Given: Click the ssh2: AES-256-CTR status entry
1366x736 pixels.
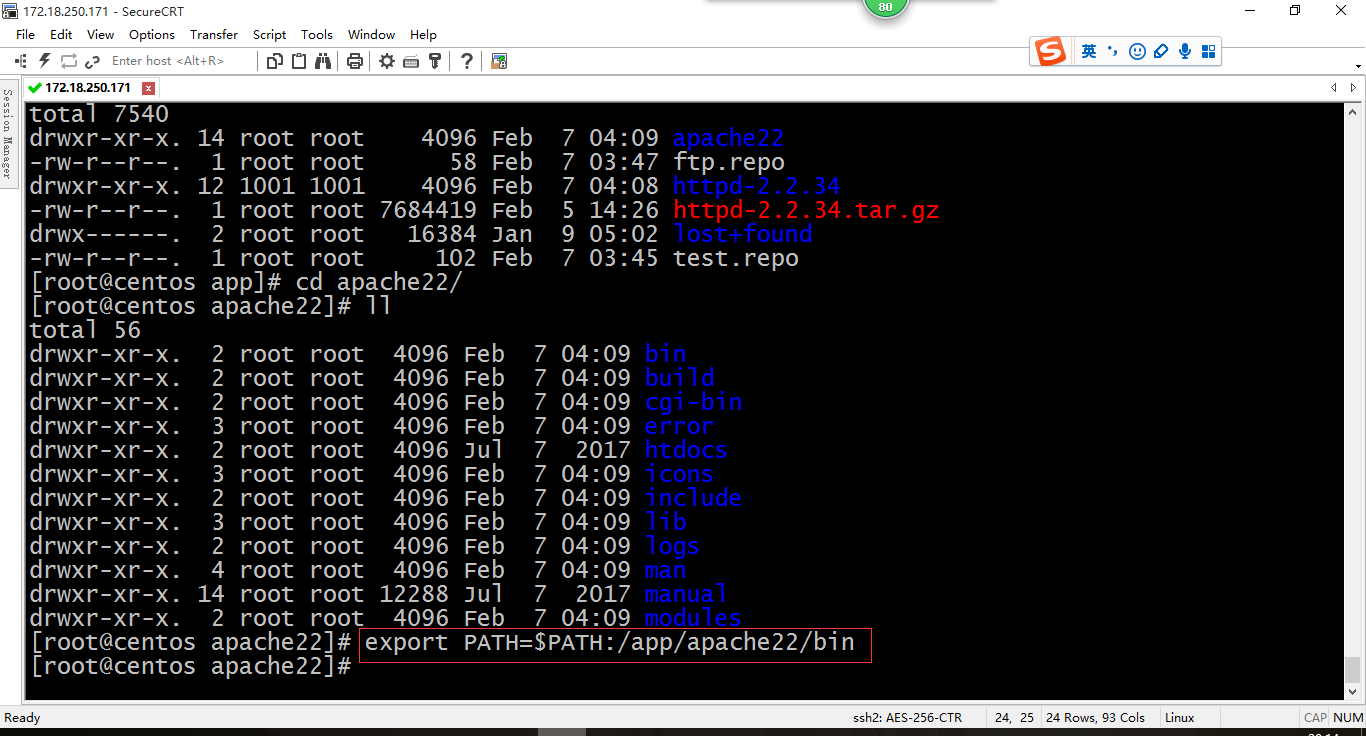Looking at the screenshot, I should click(907, 717).
